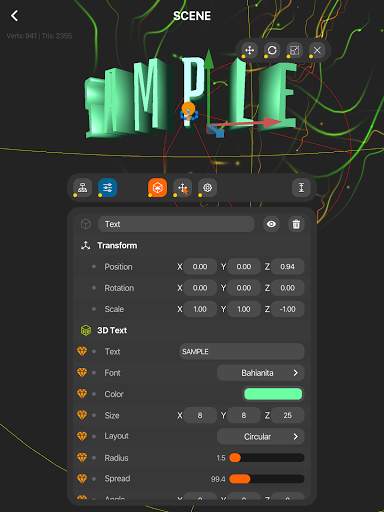The height and width of the screenshot is (512, 384).
Task: Select the move gizmo tool in viewport toolbar
Action: click(250, 50)
